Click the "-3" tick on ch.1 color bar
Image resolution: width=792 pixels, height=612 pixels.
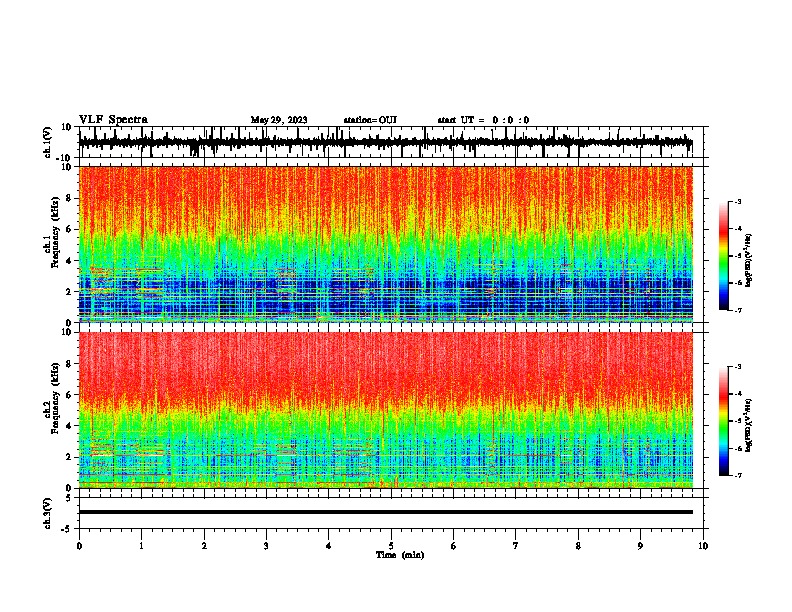(x=738, y=201)
